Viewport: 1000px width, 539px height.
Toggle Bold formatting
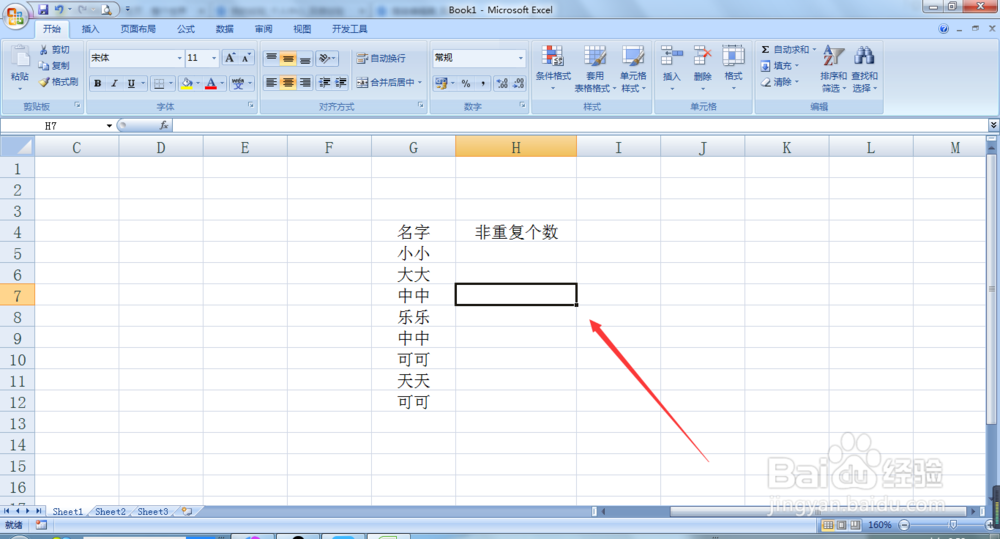(x=98, y=83)
